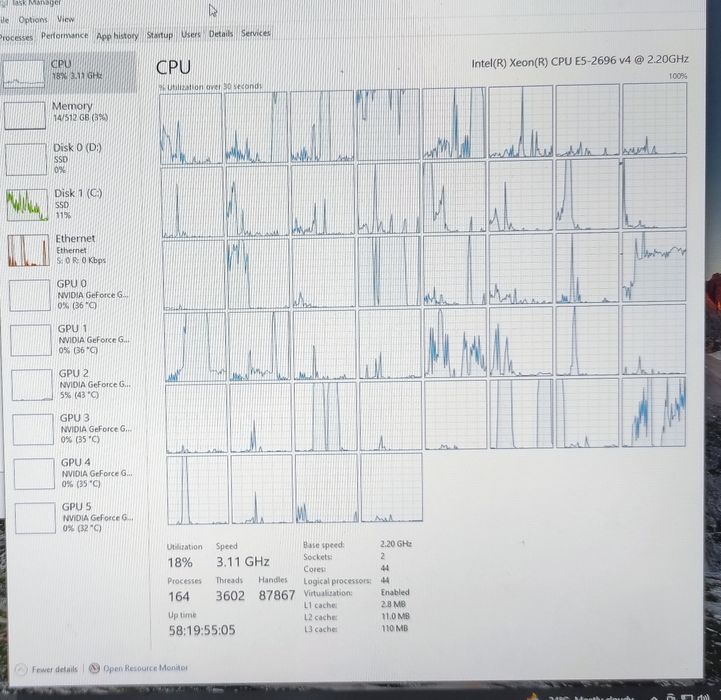Click the last logical processor graph in bottom row
Viewport: 721px width, 700px height.
[x=391, y=487]
